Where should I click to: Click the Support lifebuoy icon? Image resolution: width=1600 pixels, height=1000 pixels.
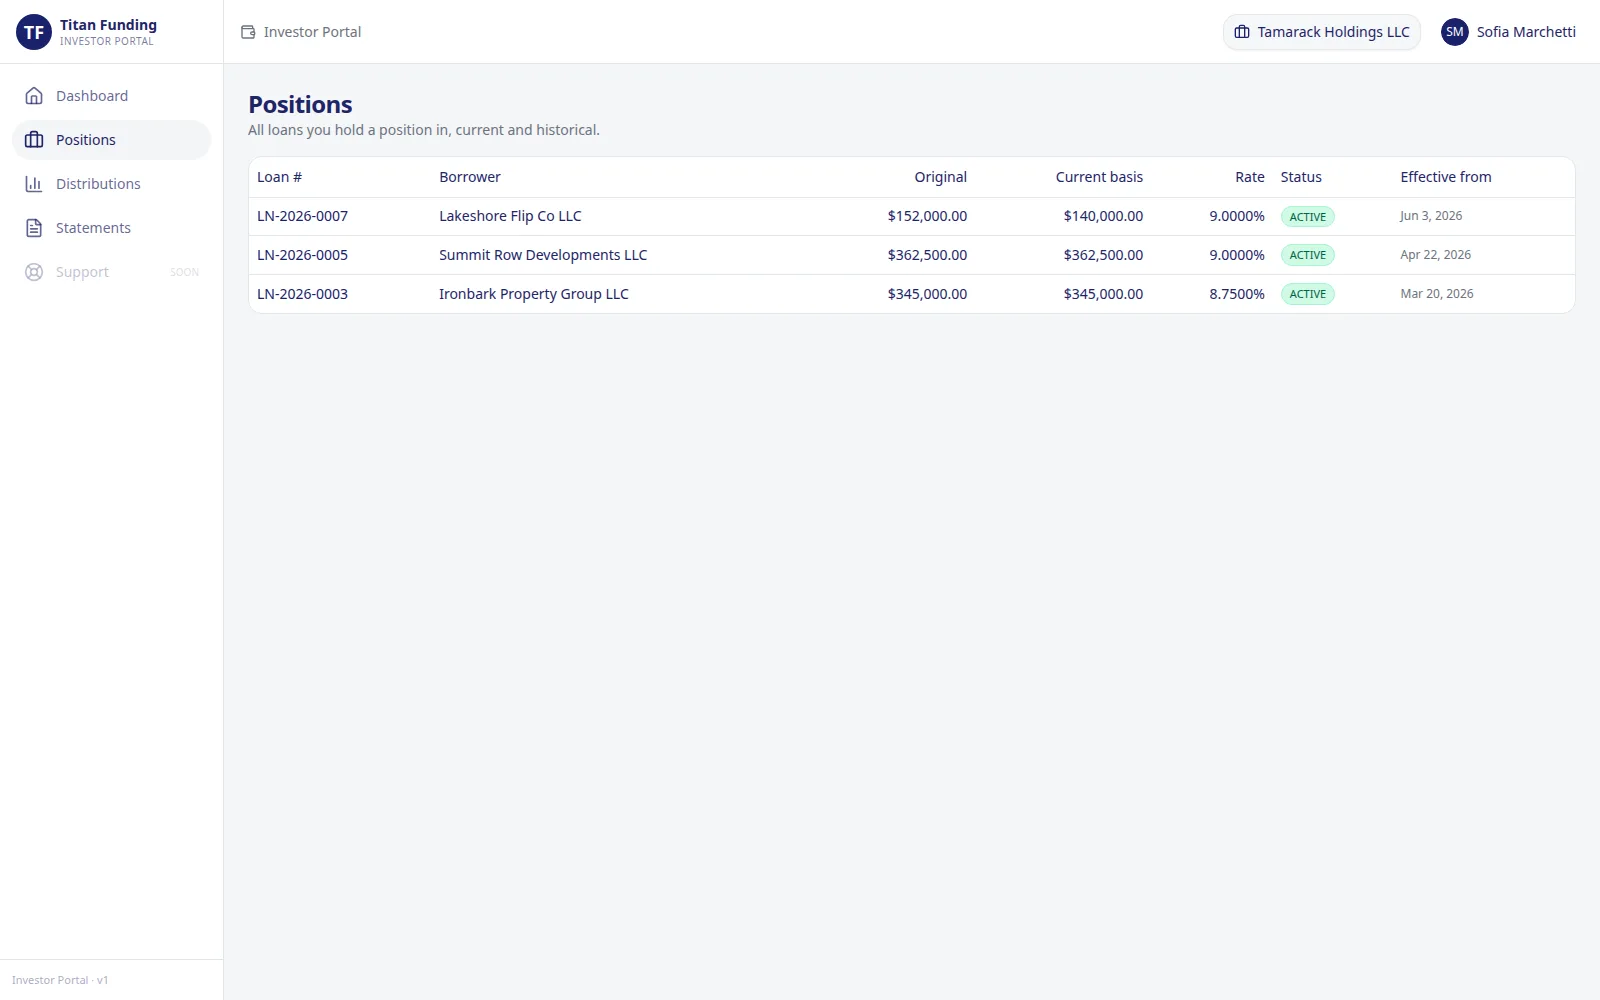(34, 272)
